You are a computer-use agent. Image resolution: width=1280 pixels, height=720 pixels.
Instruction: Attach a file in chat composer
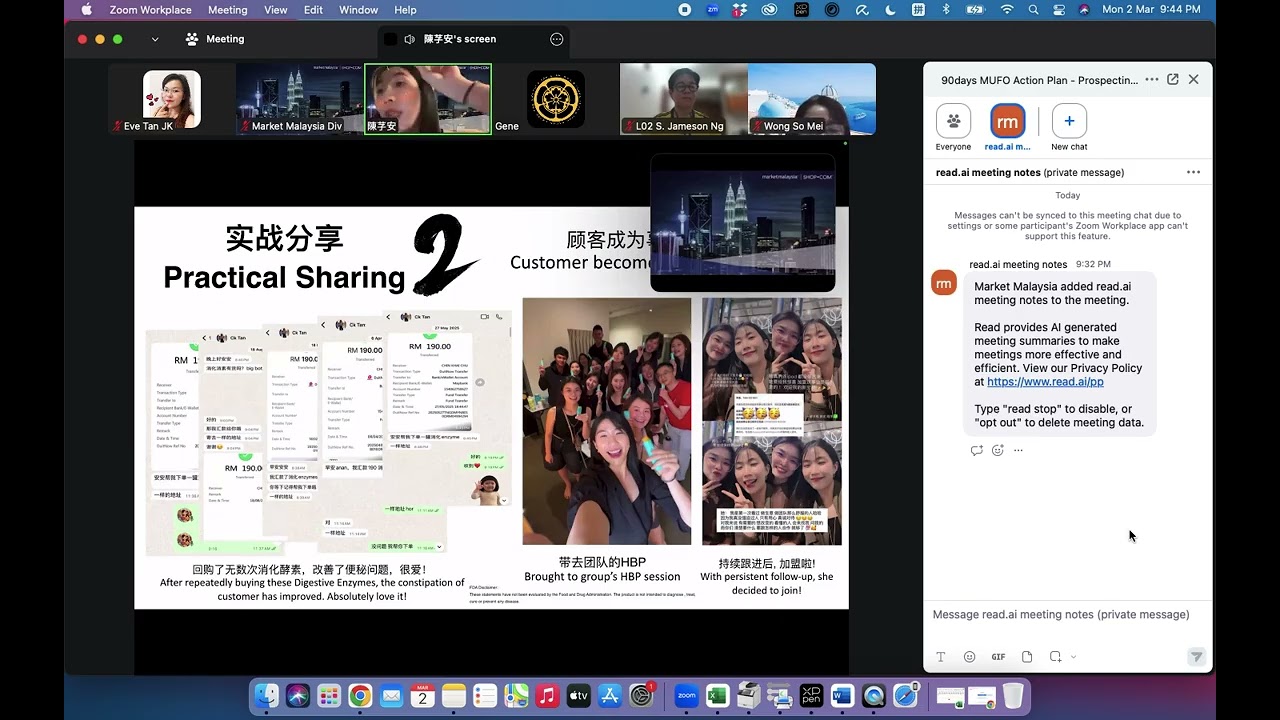tap(1027, 657)
